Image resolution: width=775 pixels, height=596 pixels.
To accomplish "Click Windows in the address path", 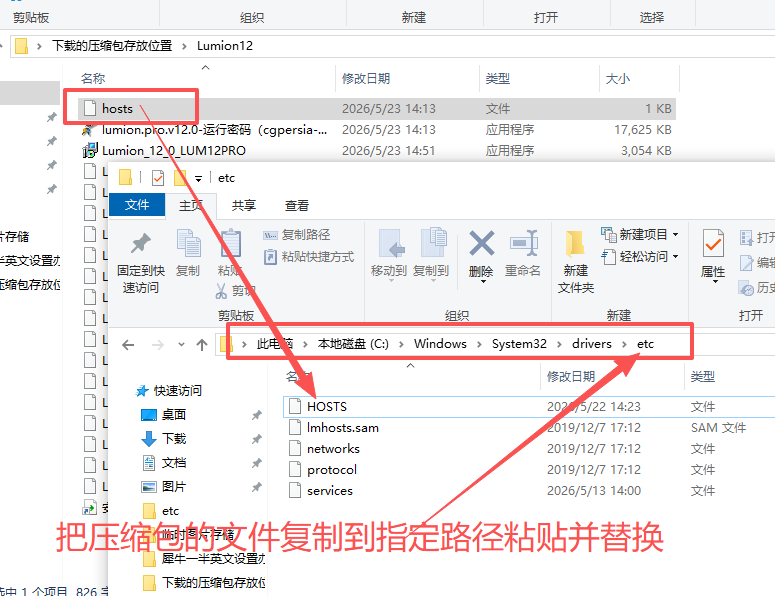I will point(440,344).
